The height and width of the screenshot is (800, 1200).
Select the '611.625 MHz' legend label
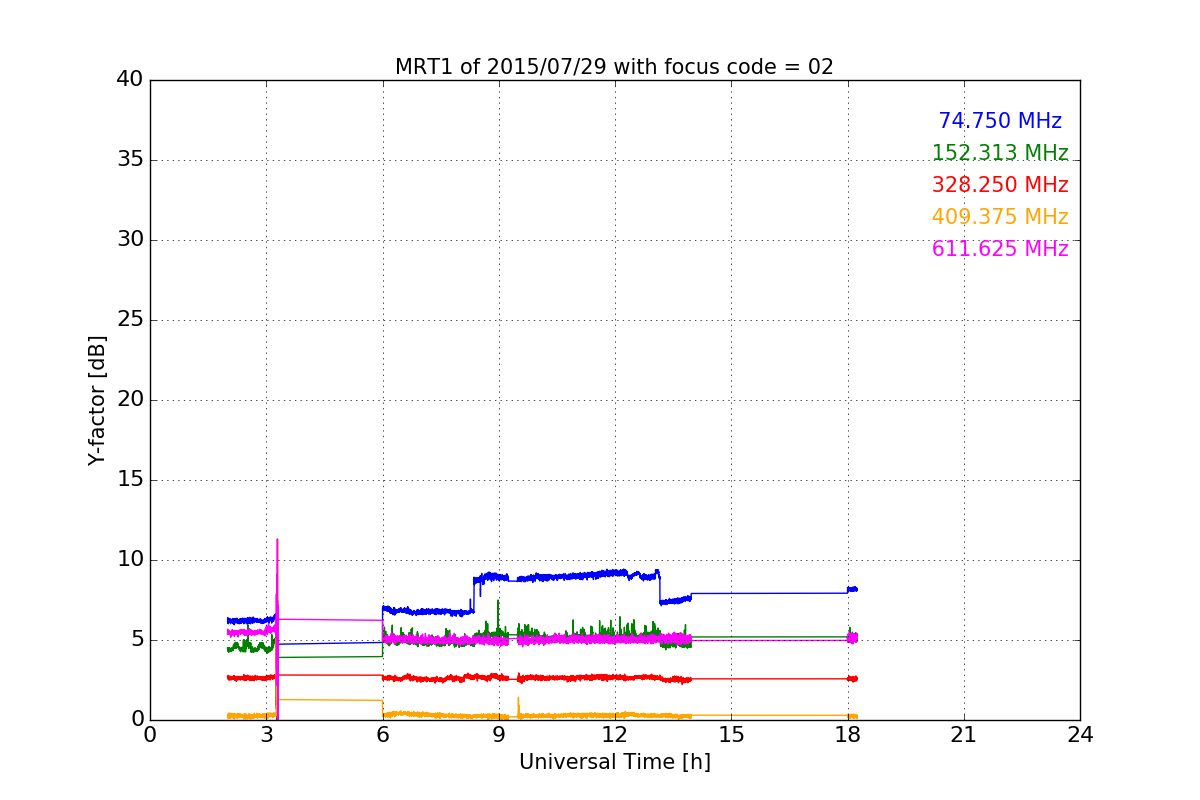click(1000, 249)
